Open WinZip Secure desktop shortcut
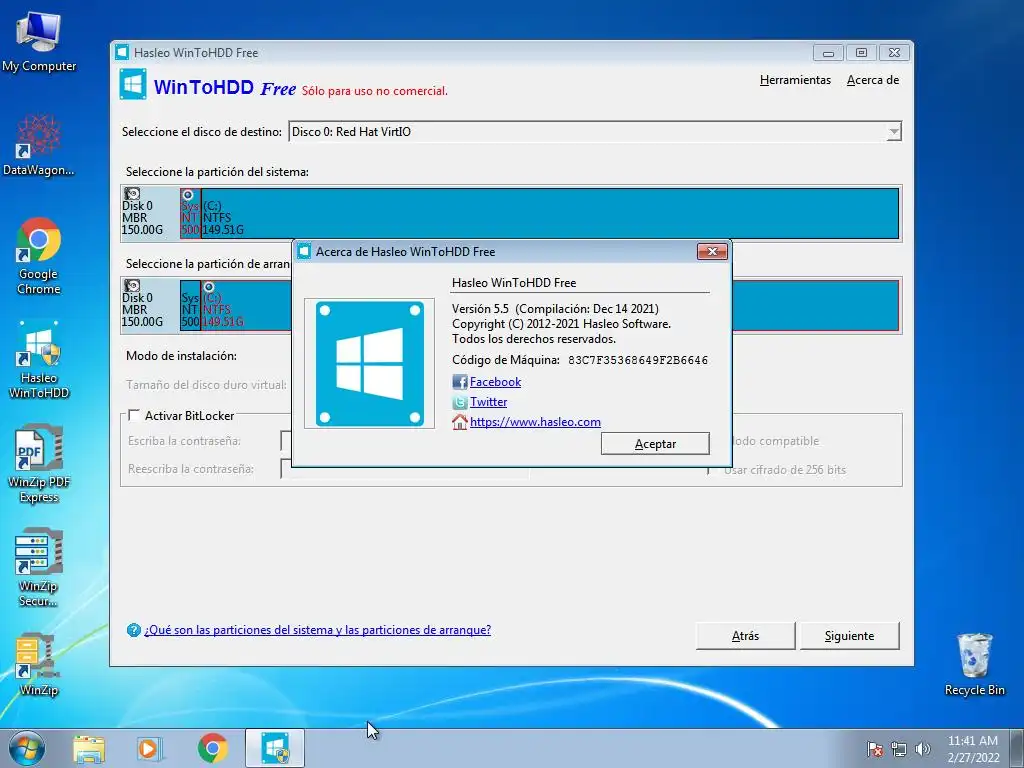This screenshot has height=768, width=1024. point(39,568)
